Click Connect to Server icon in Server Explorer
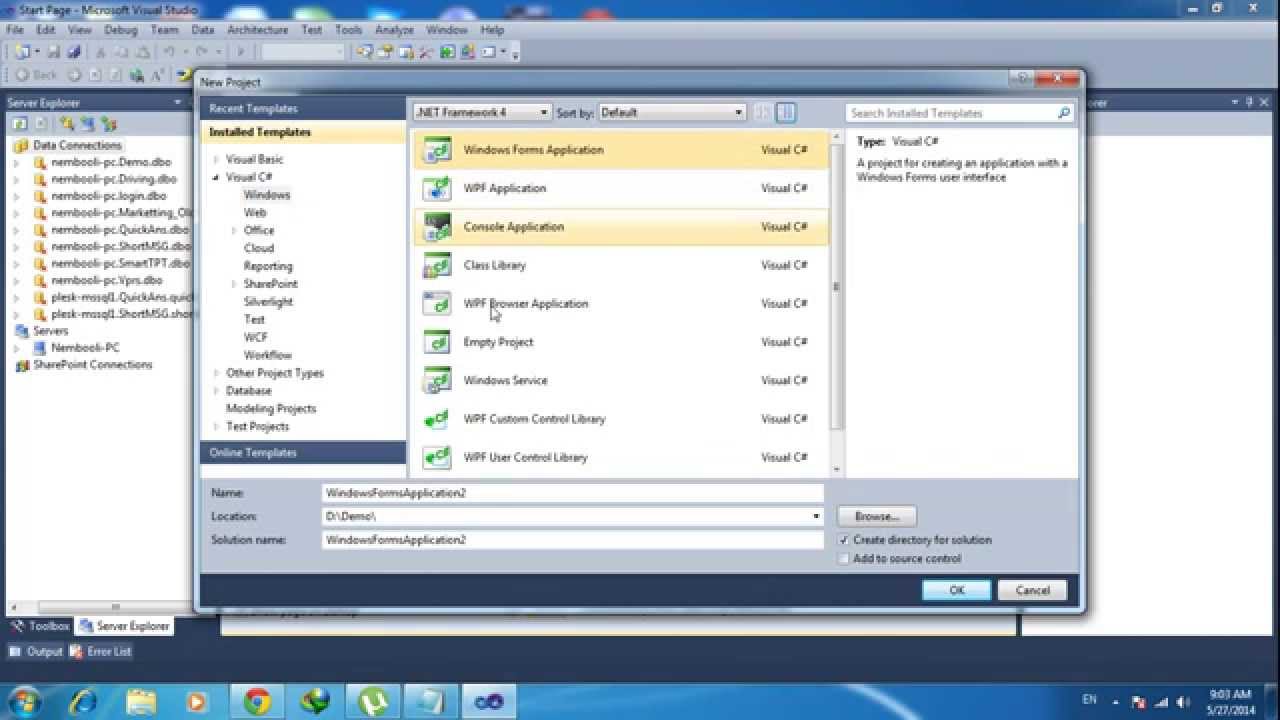Viewport: 1280px width, 720px height. [x=88, y=124]
